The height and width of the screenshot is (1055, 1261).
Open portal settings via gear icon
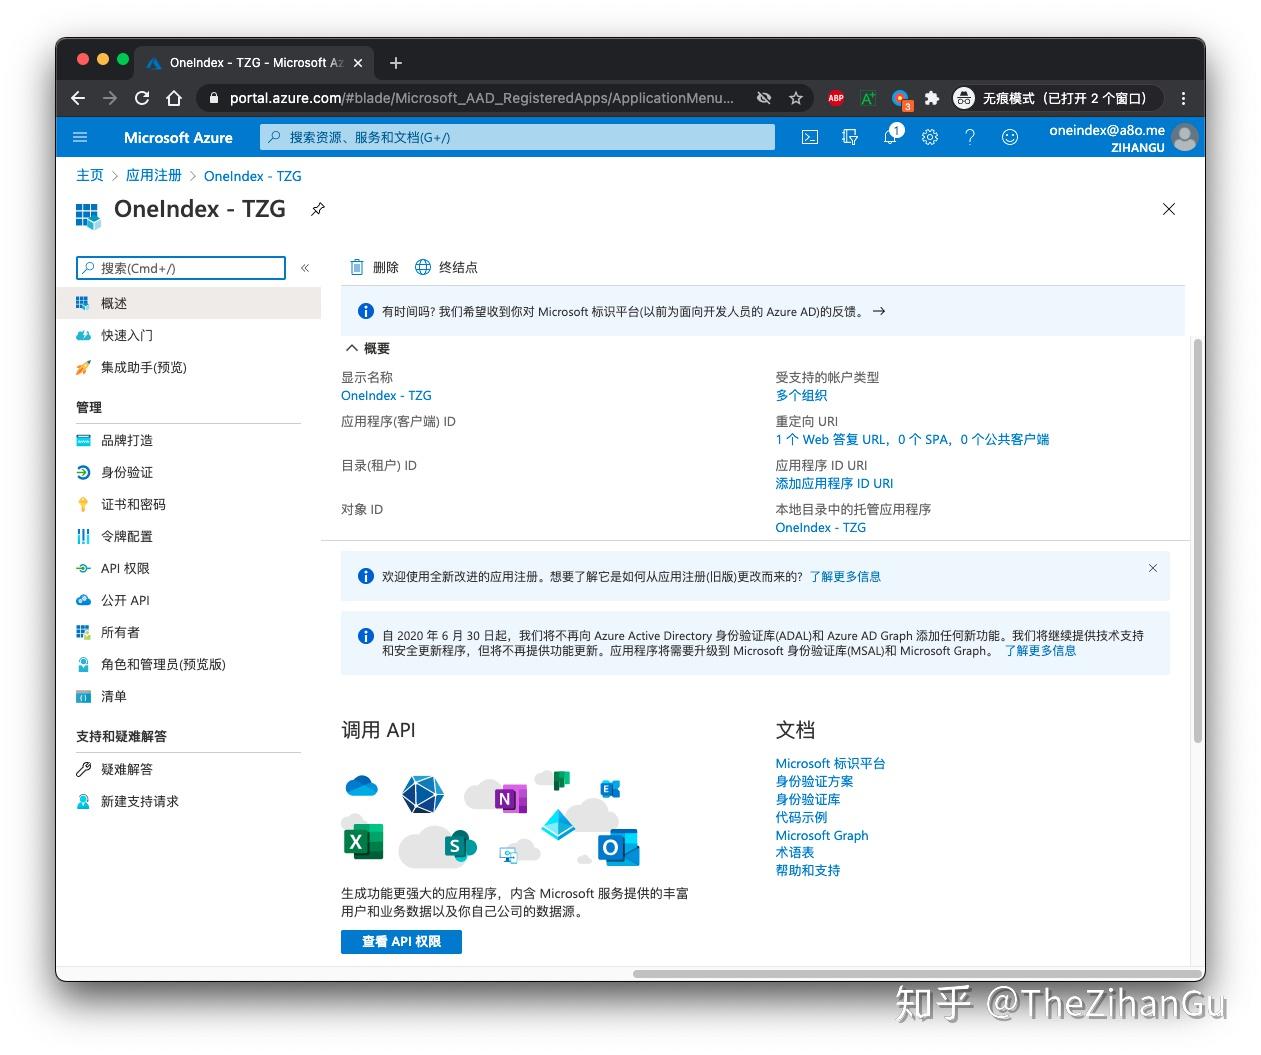[930, 137]
